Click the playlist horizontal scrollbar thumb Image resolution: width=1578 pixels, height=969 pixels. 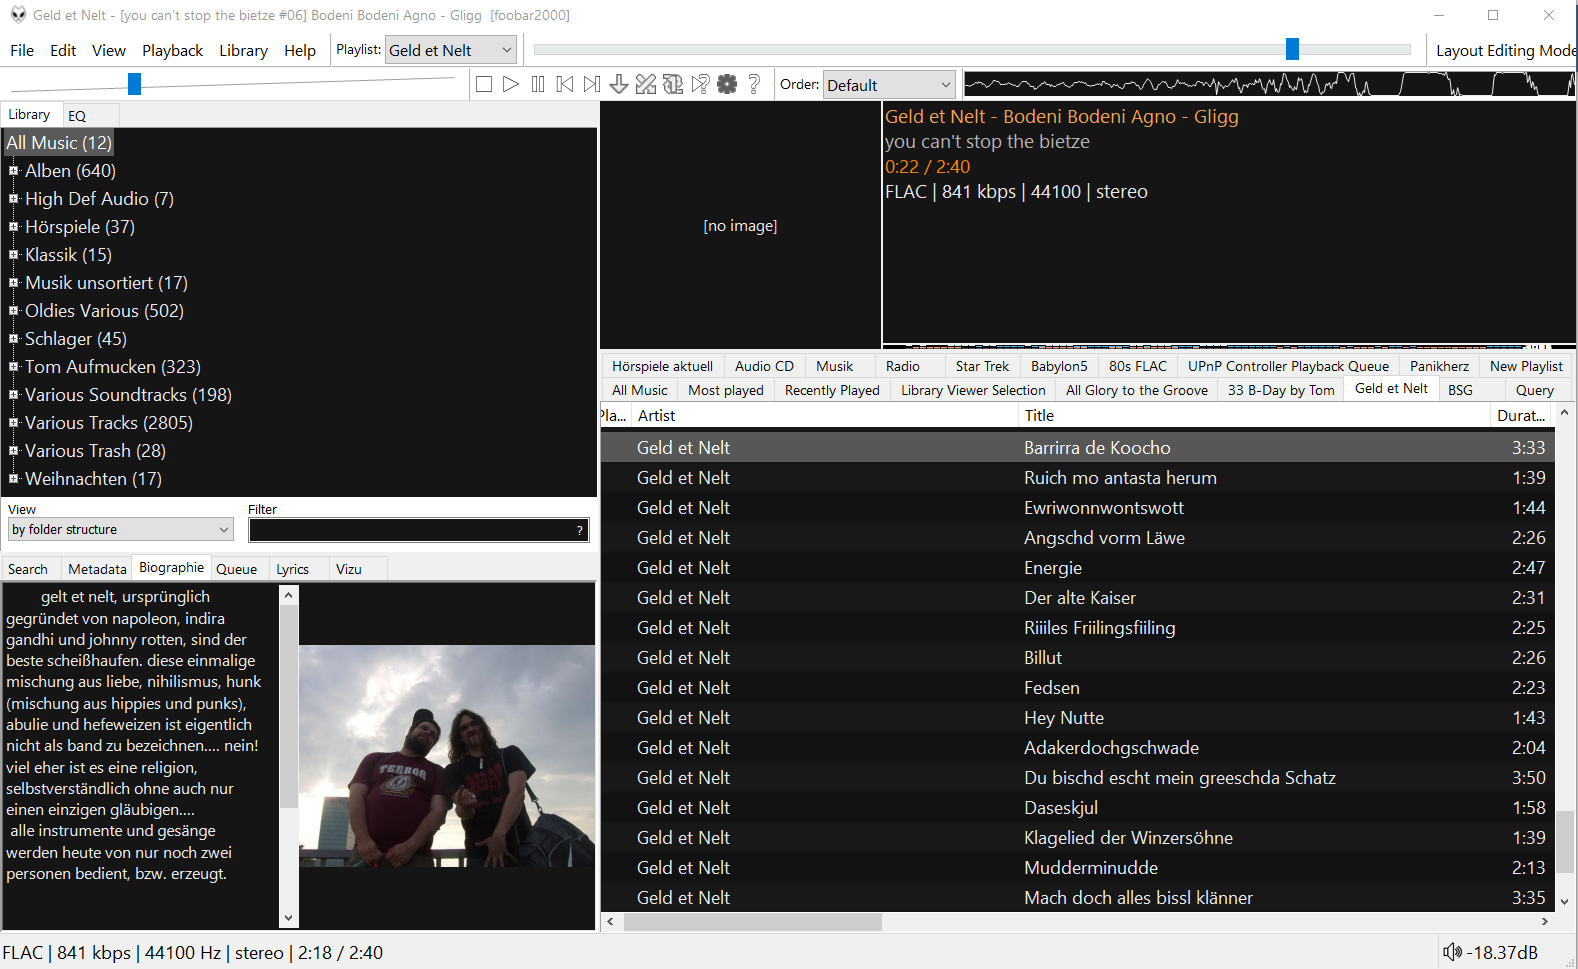[752, 922]
